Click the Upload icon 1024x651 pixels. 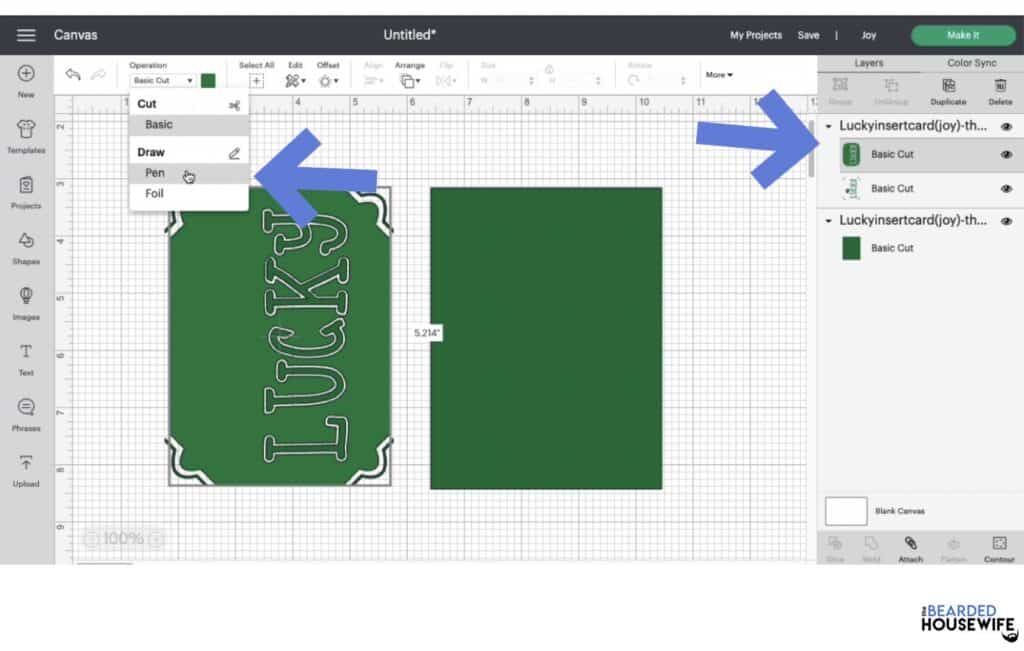pos(26,464)
